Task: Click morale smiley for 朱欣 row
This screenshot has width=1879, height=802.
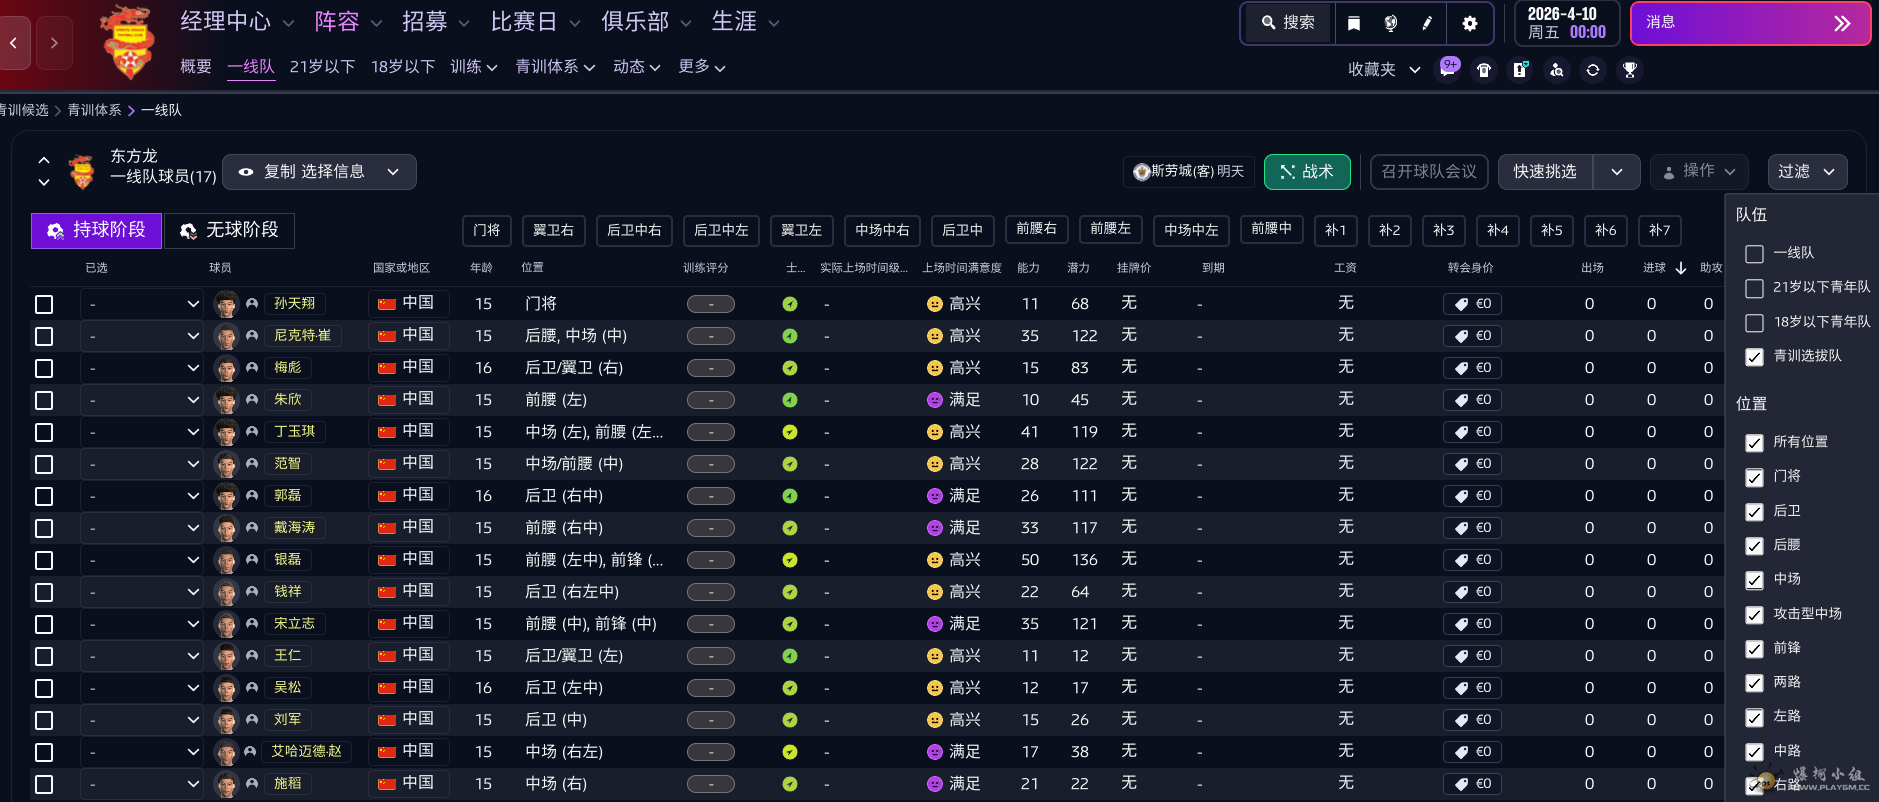Action: pos(935,400)
